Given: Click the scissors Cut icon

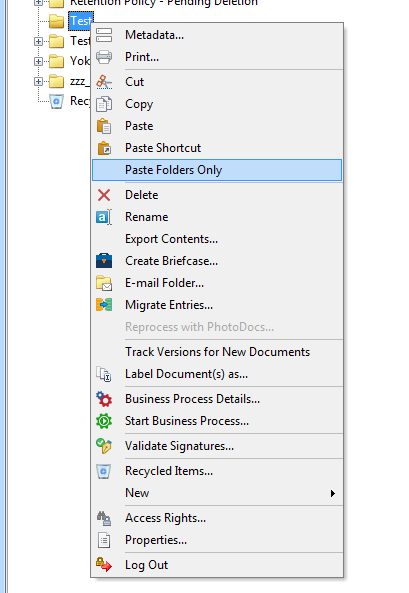Looking at the screenshot, I should [104, 82].
